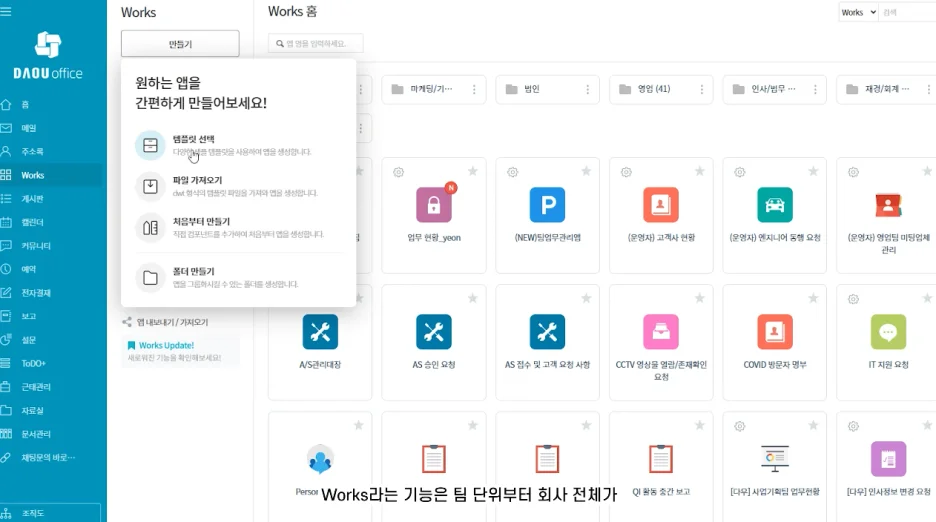
Task: Open 법인 folder options menu
Action: coord(587,89)
